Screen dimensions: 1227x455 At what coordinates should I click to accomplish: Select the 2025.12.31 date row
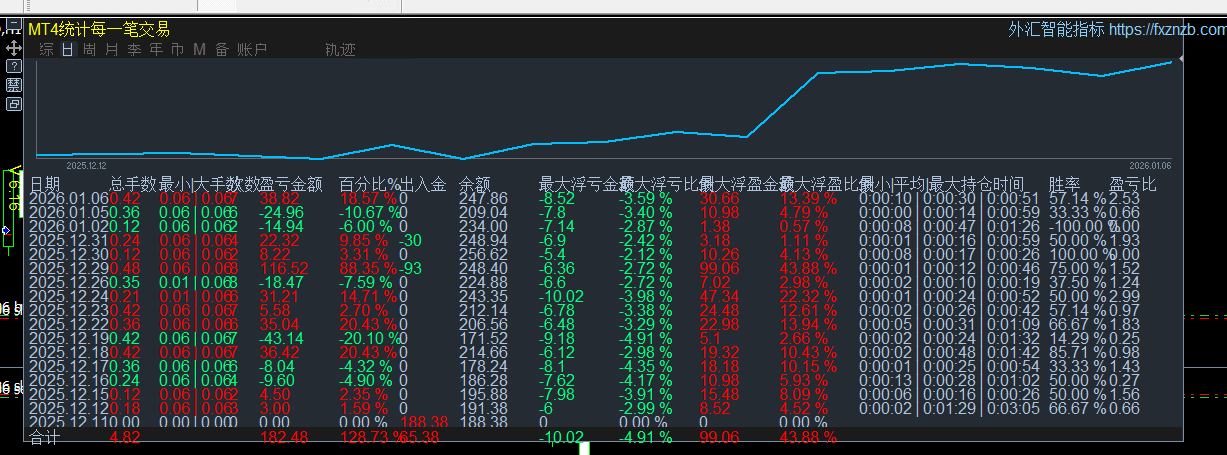point(69,241)
